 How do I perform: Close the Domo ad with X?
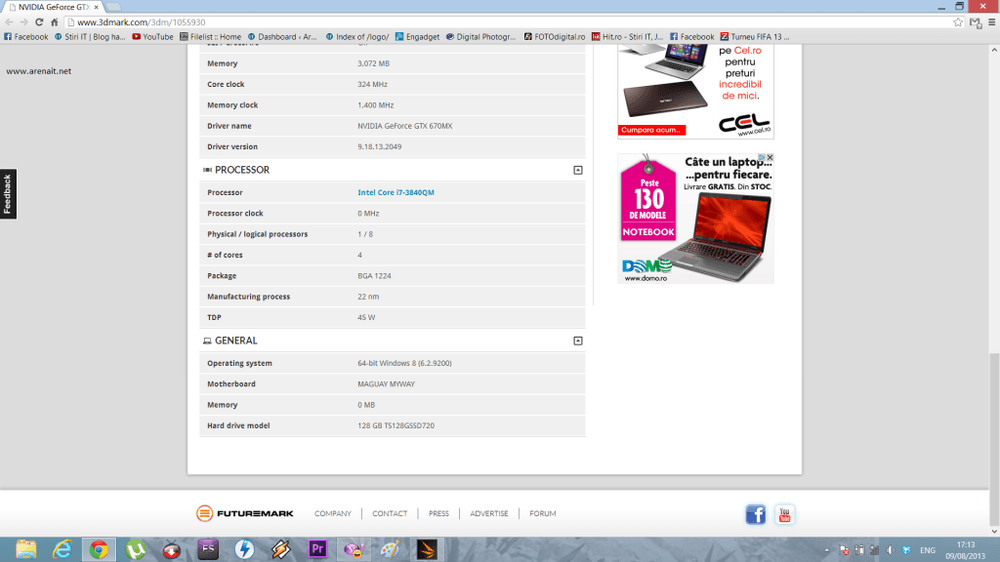[x=770, y=158]
